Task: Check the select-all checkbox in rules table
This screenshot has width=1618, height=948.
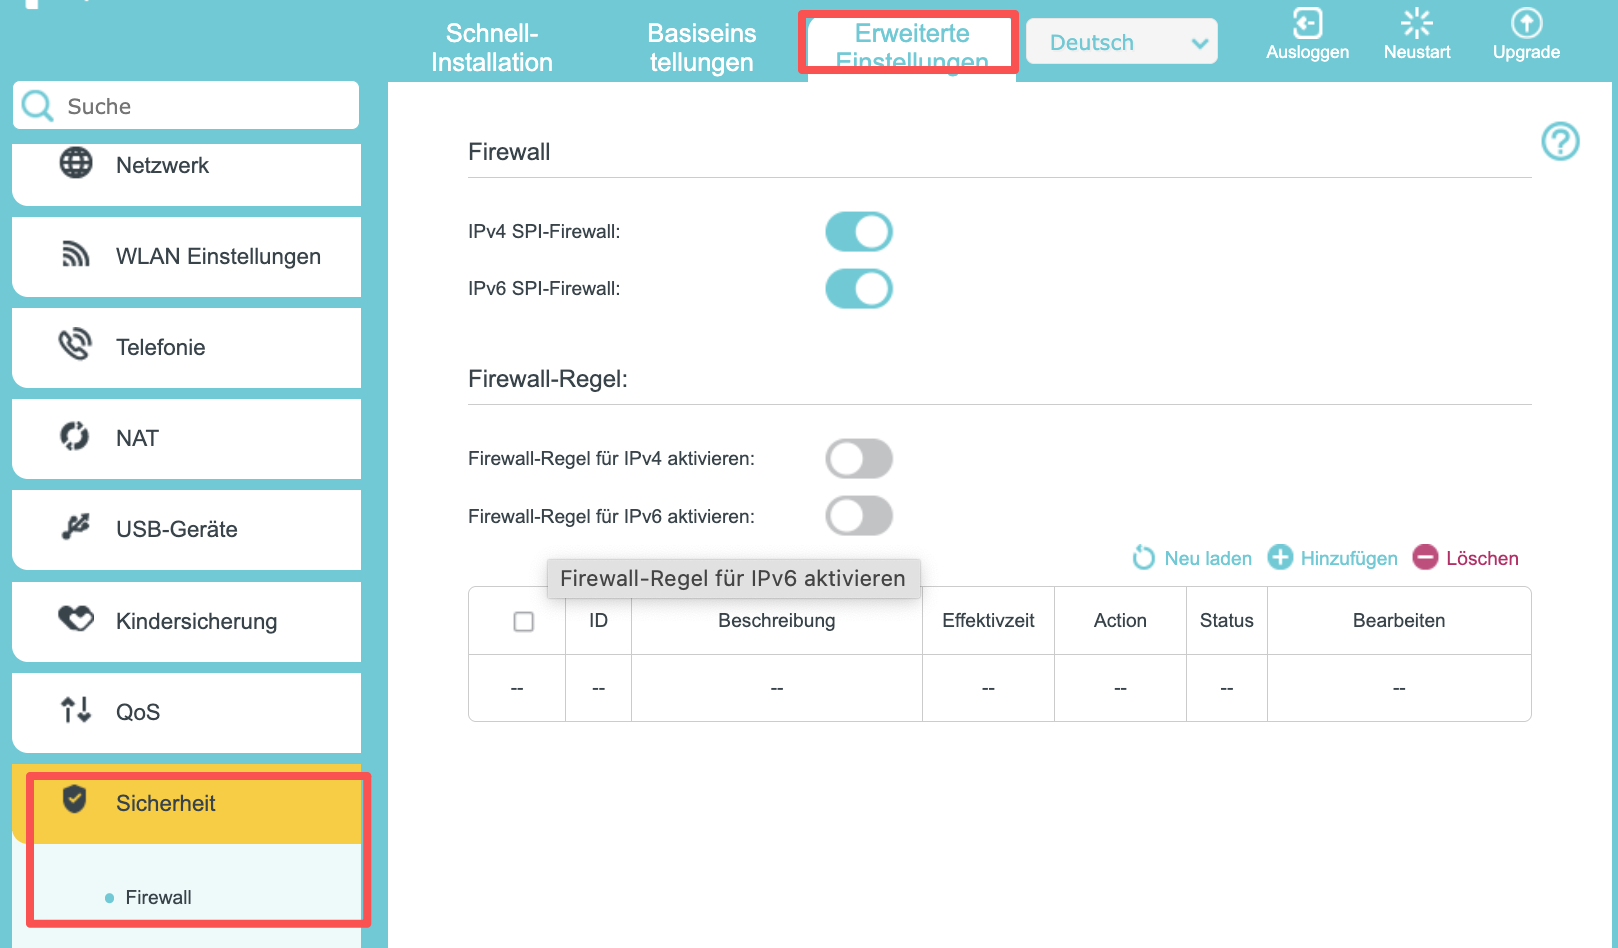Action: click(x=523, y=621)
